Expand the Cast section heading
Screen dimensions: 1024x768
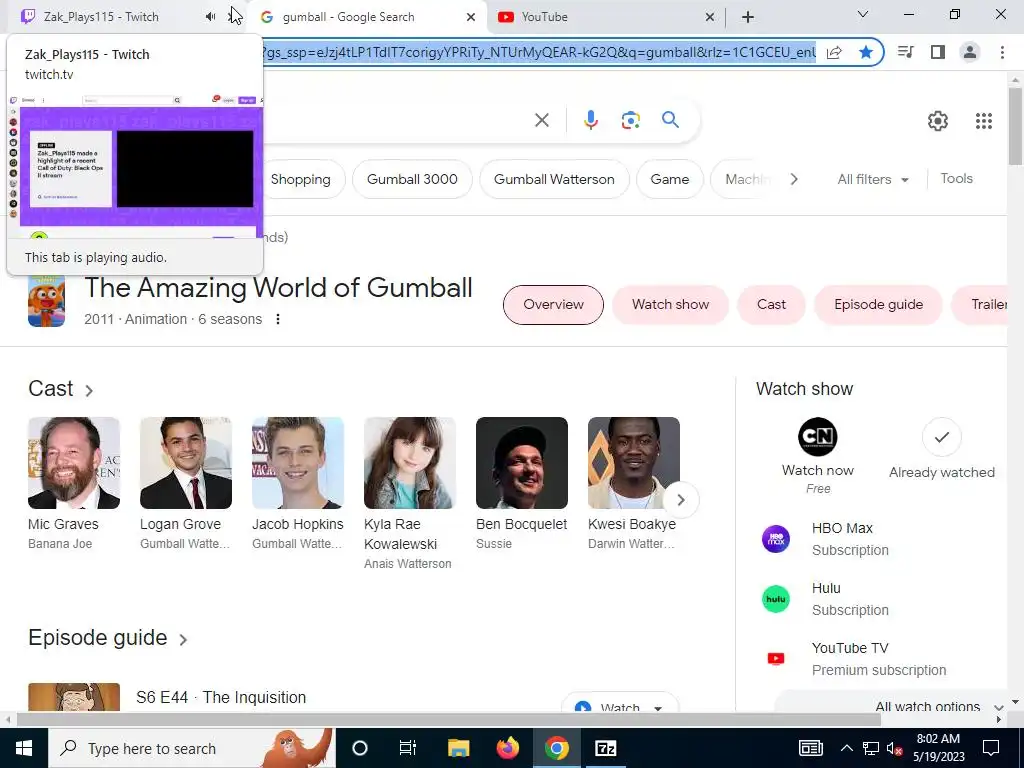[x=61, y=389]
